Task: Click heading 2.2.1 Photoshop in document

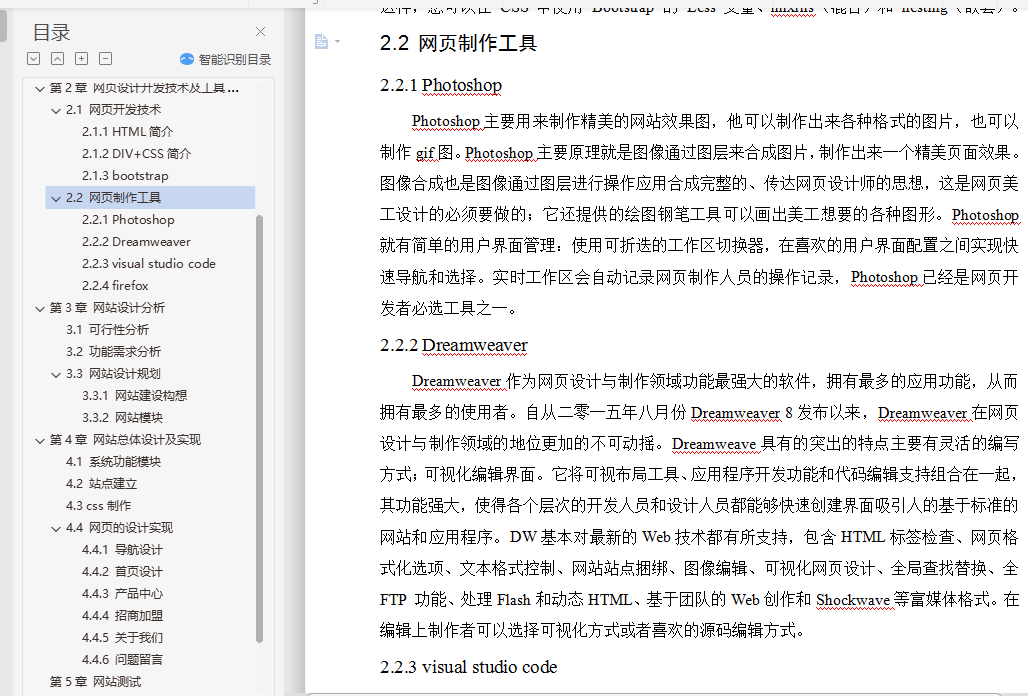Action: coord(441,85)
